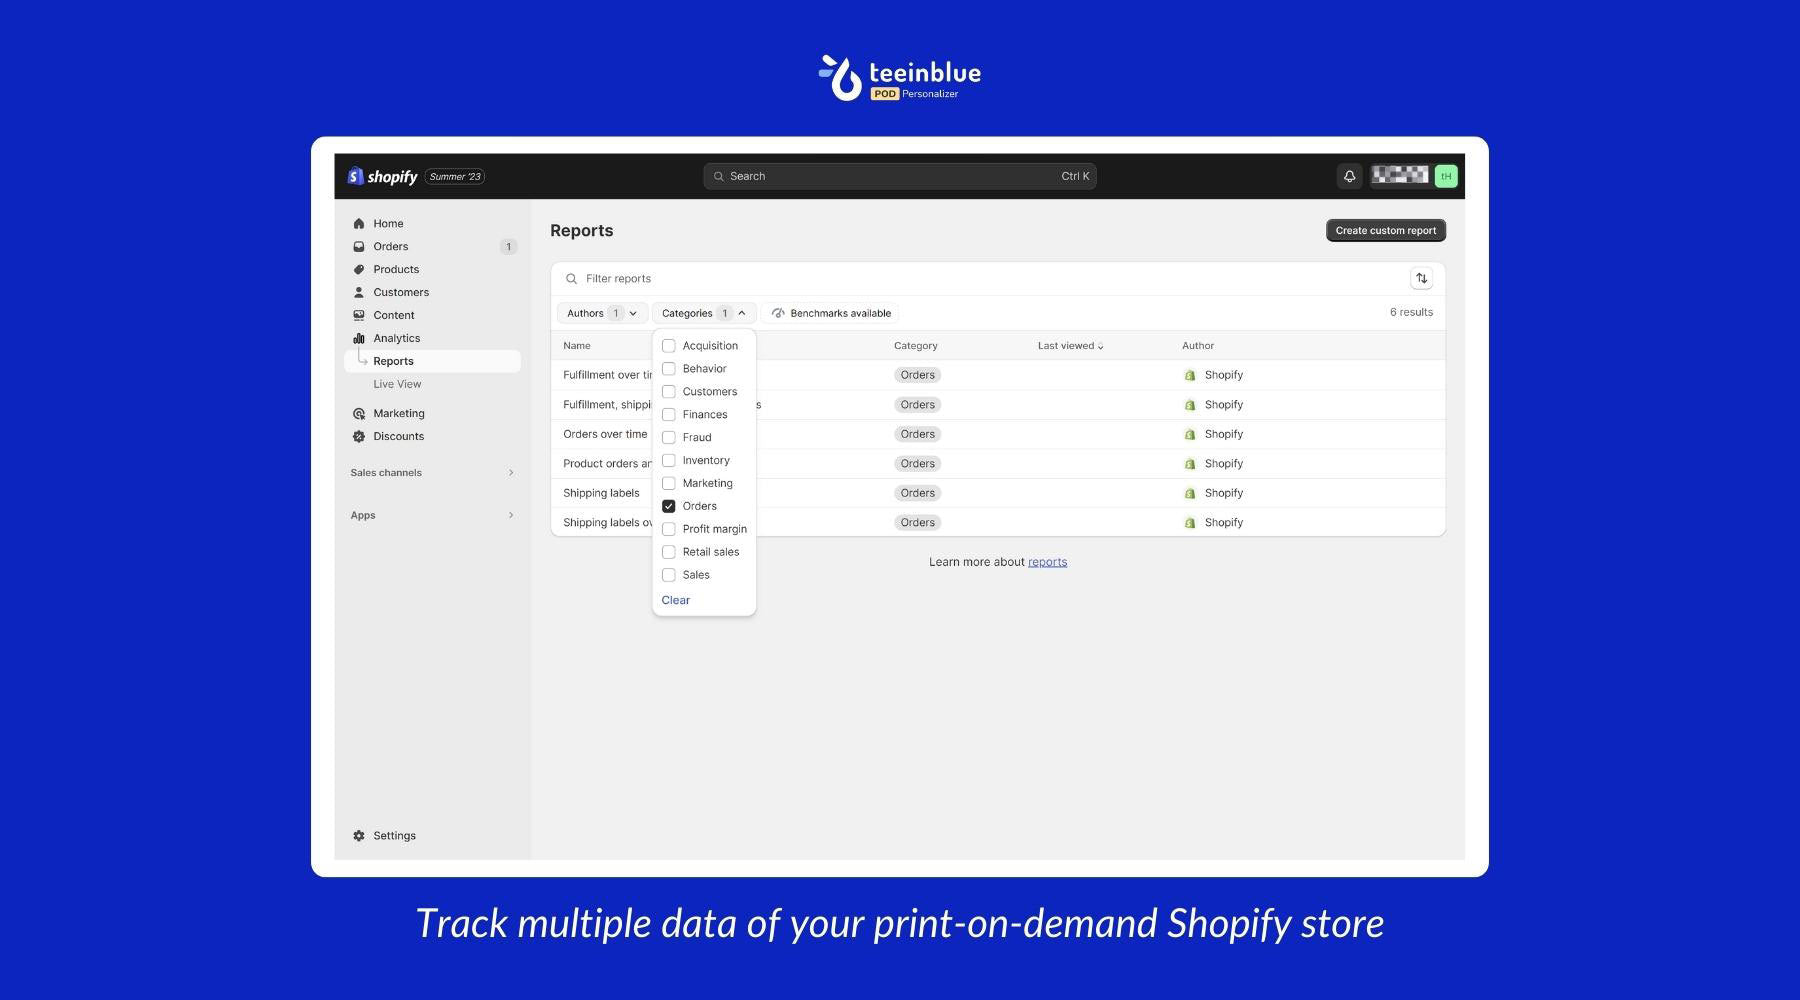Click the Name column header
Screen dimensions: 1800x1000
[577, 346]
